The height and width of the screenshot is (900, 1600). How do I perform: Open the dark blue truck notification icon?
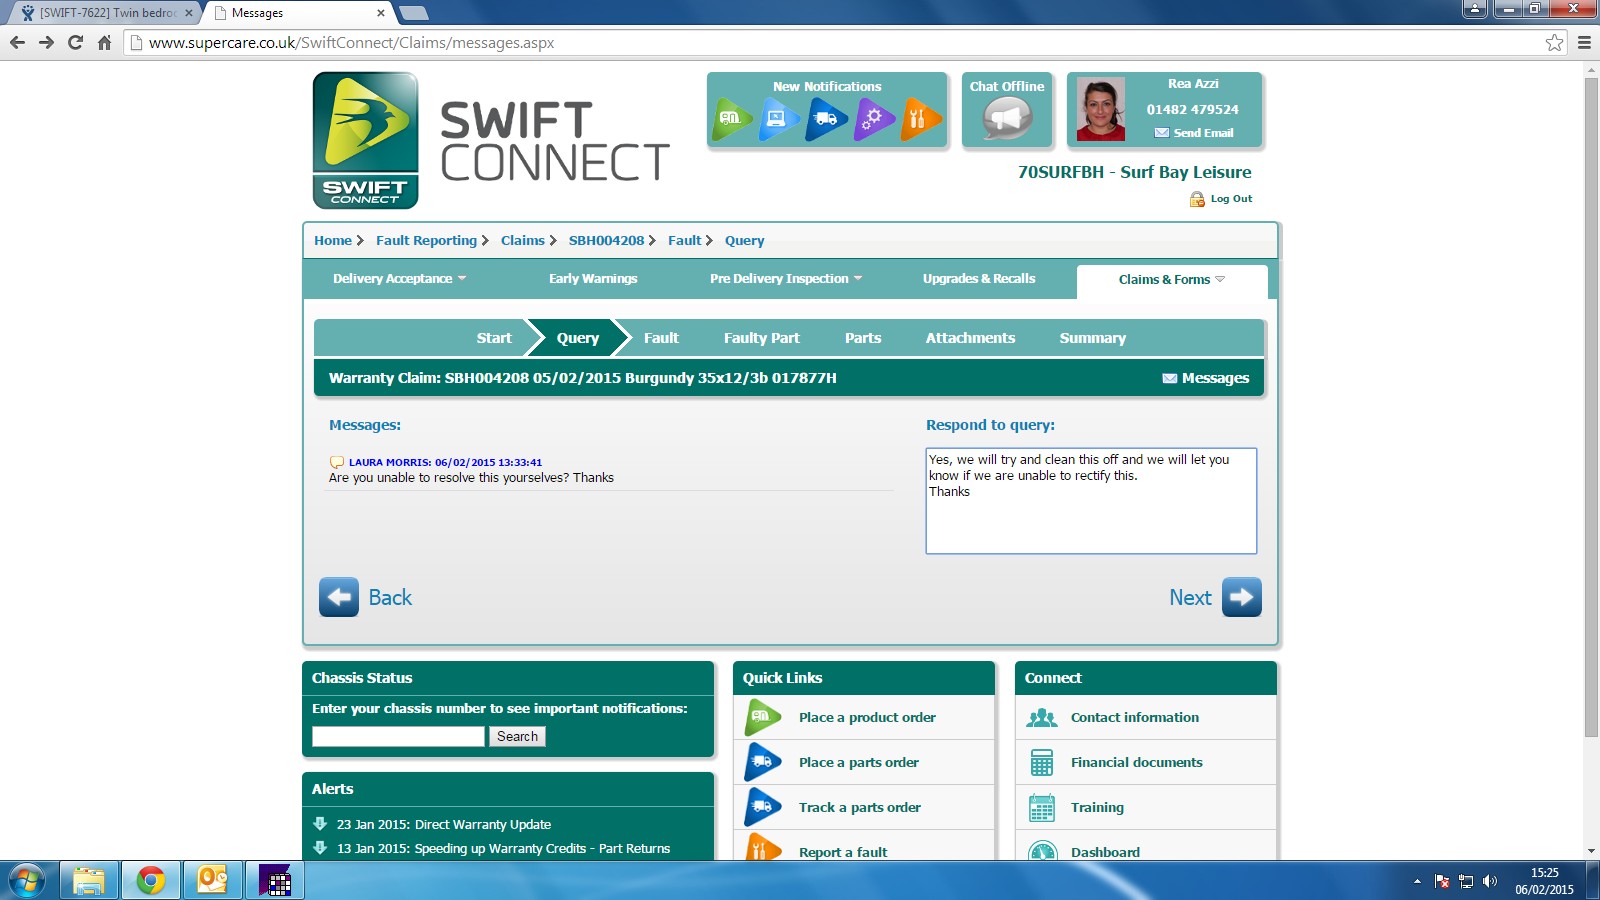826,120
